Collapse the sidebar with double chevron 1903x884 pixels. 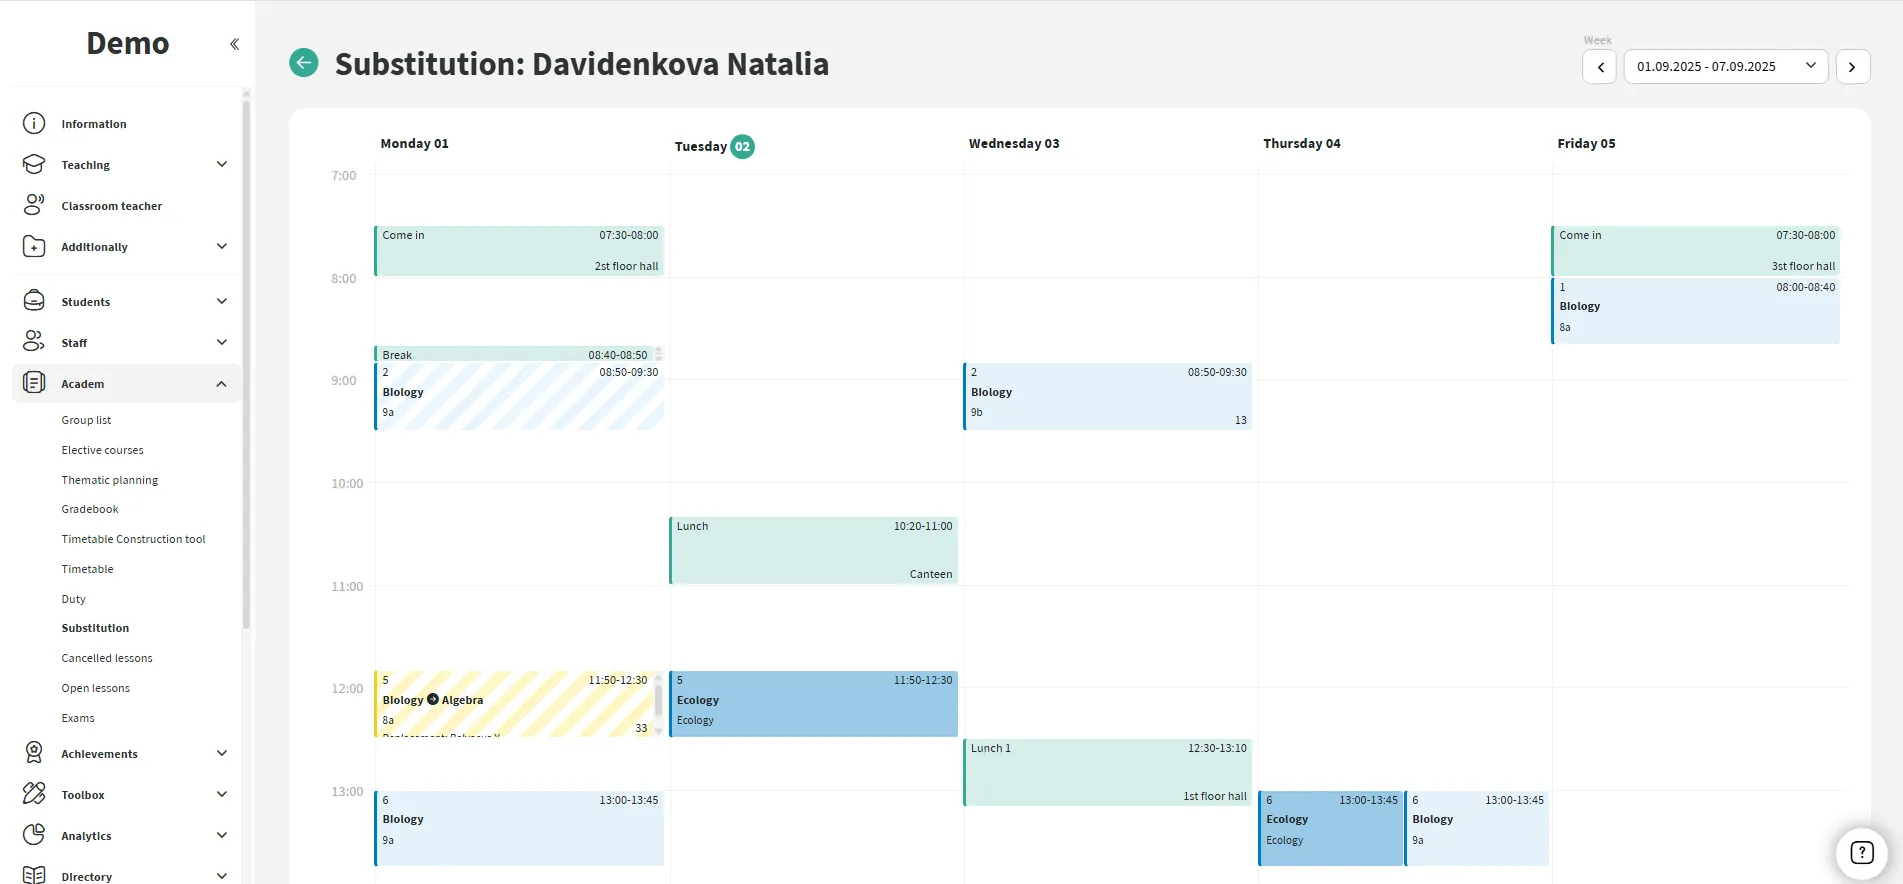(x=234, y=44)
